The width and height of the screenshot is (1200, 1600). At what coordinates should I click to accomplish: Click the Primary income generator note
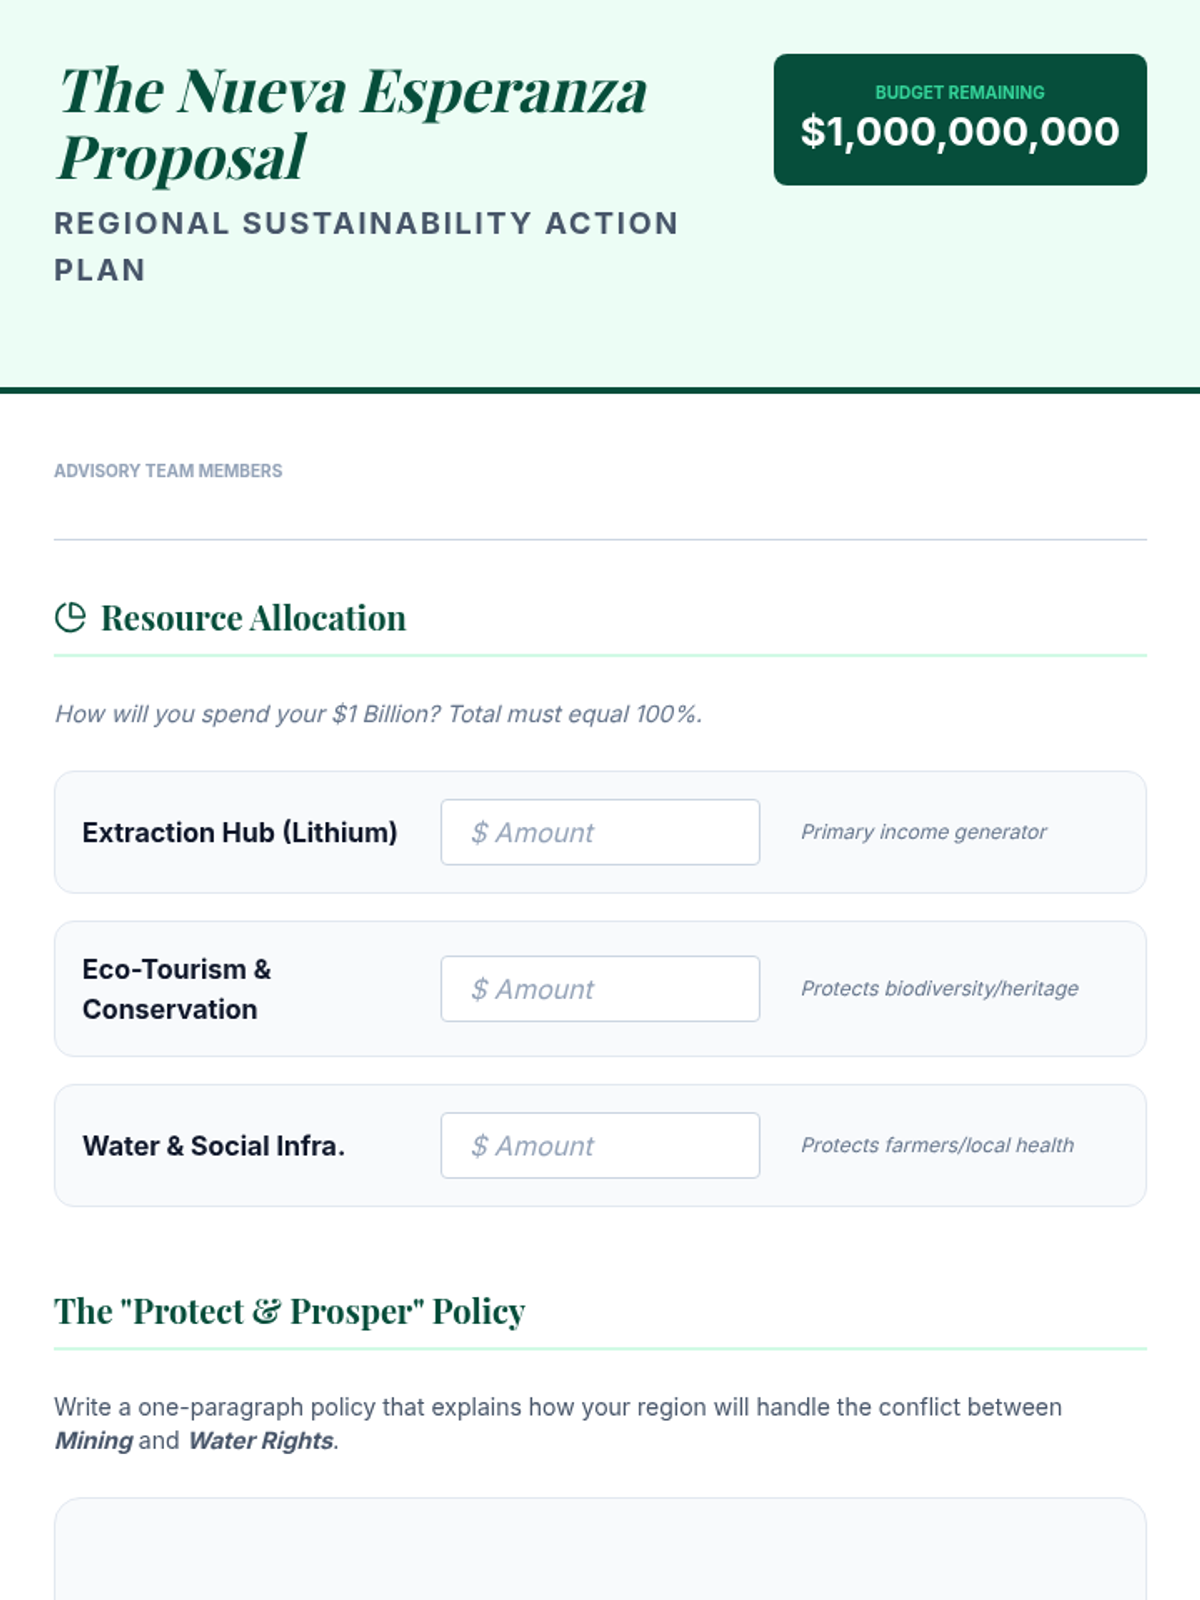924,832
